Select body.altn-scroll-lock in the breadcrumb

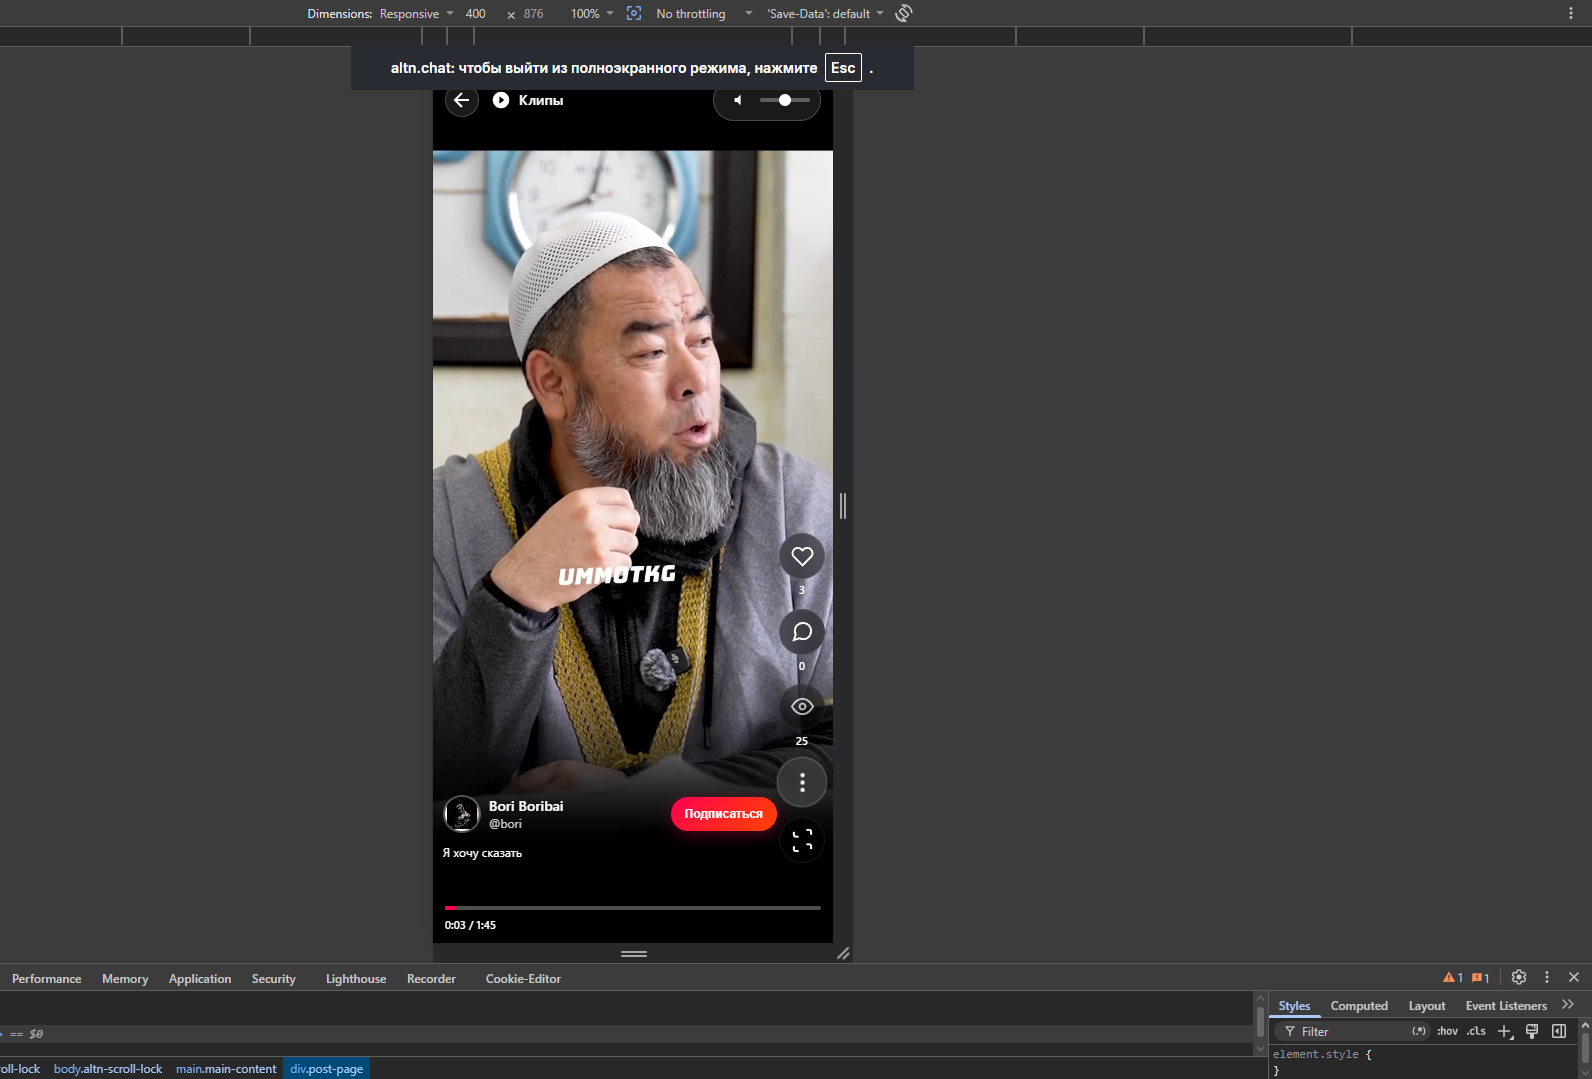click(108, 1069)
